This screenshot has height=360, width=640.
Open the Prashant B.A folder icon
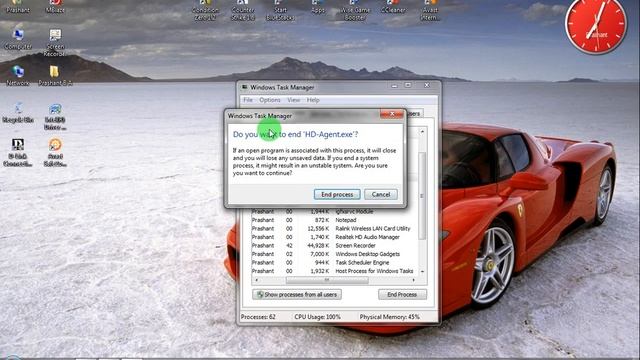pyautogui.click(x=55, y=76)
